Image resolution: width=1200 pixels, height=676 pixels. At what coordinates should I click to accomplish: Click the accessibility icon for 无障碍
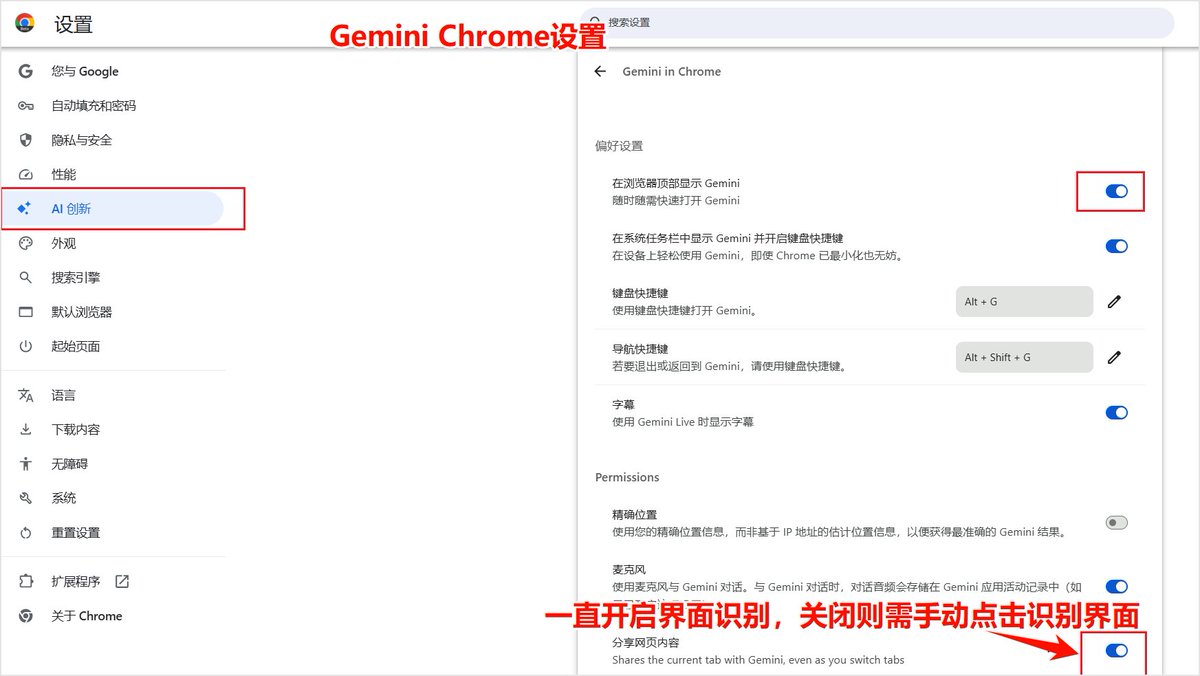tap(26, 464)
